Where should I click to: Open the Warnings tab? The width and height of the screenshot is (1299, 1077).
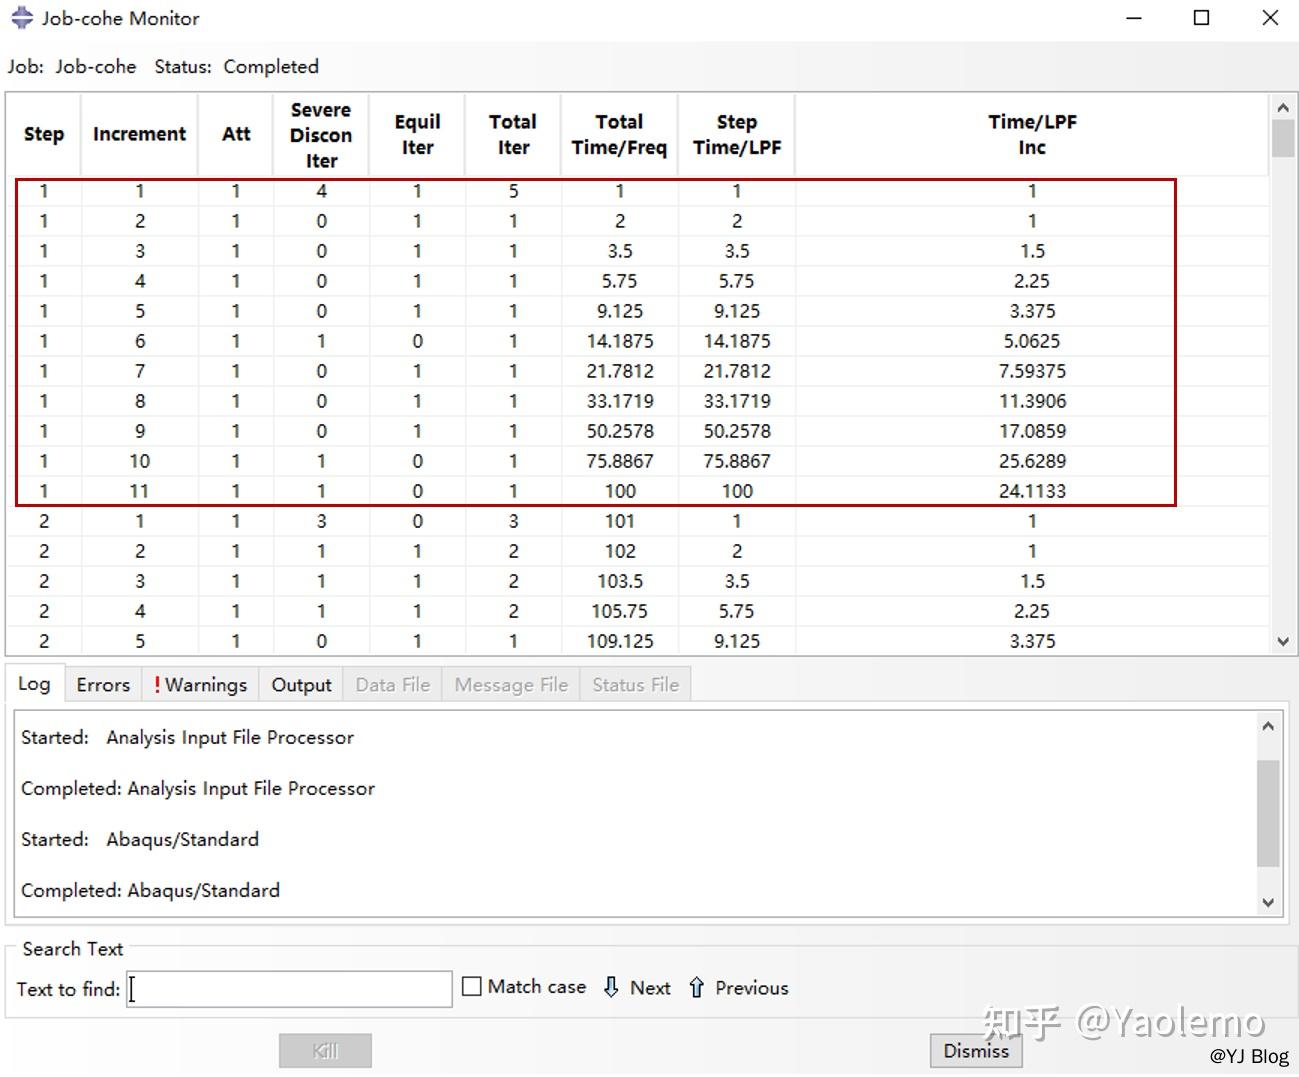point(200,685)
